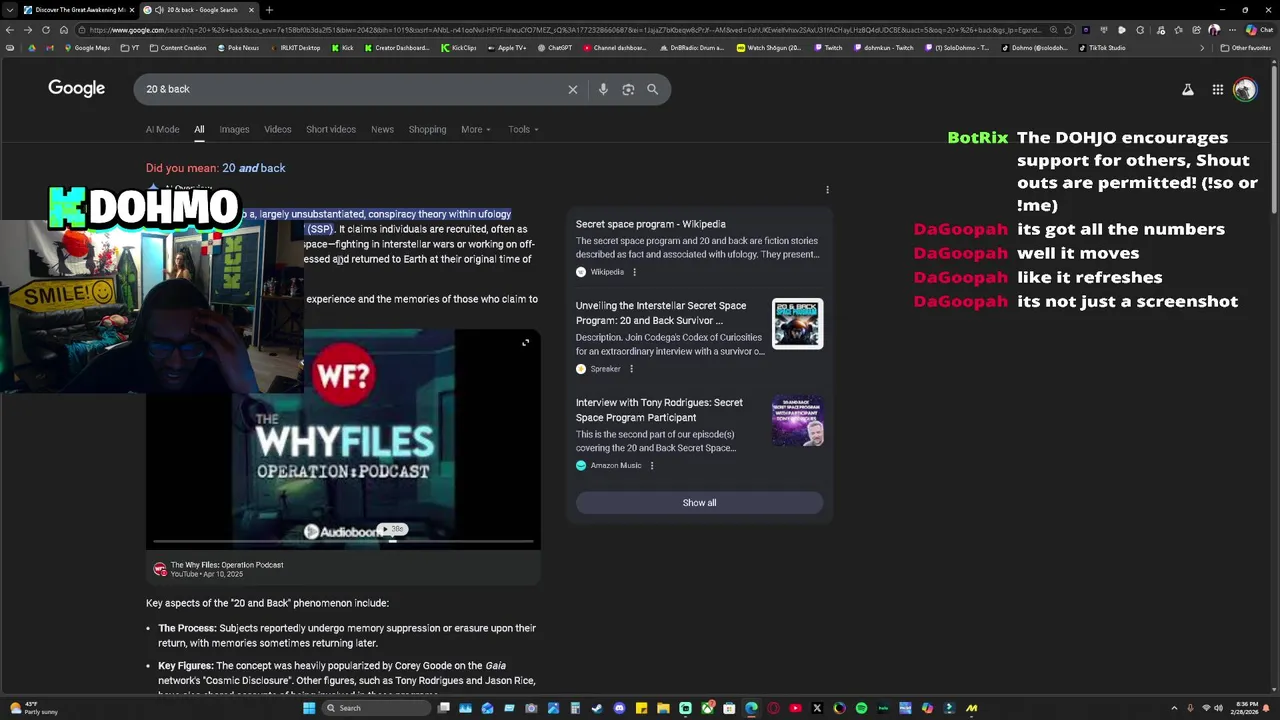Viewport: 1280px width, 720px height.
Task: Open Creator Dashboard bookmark
Action: point(397,48)
